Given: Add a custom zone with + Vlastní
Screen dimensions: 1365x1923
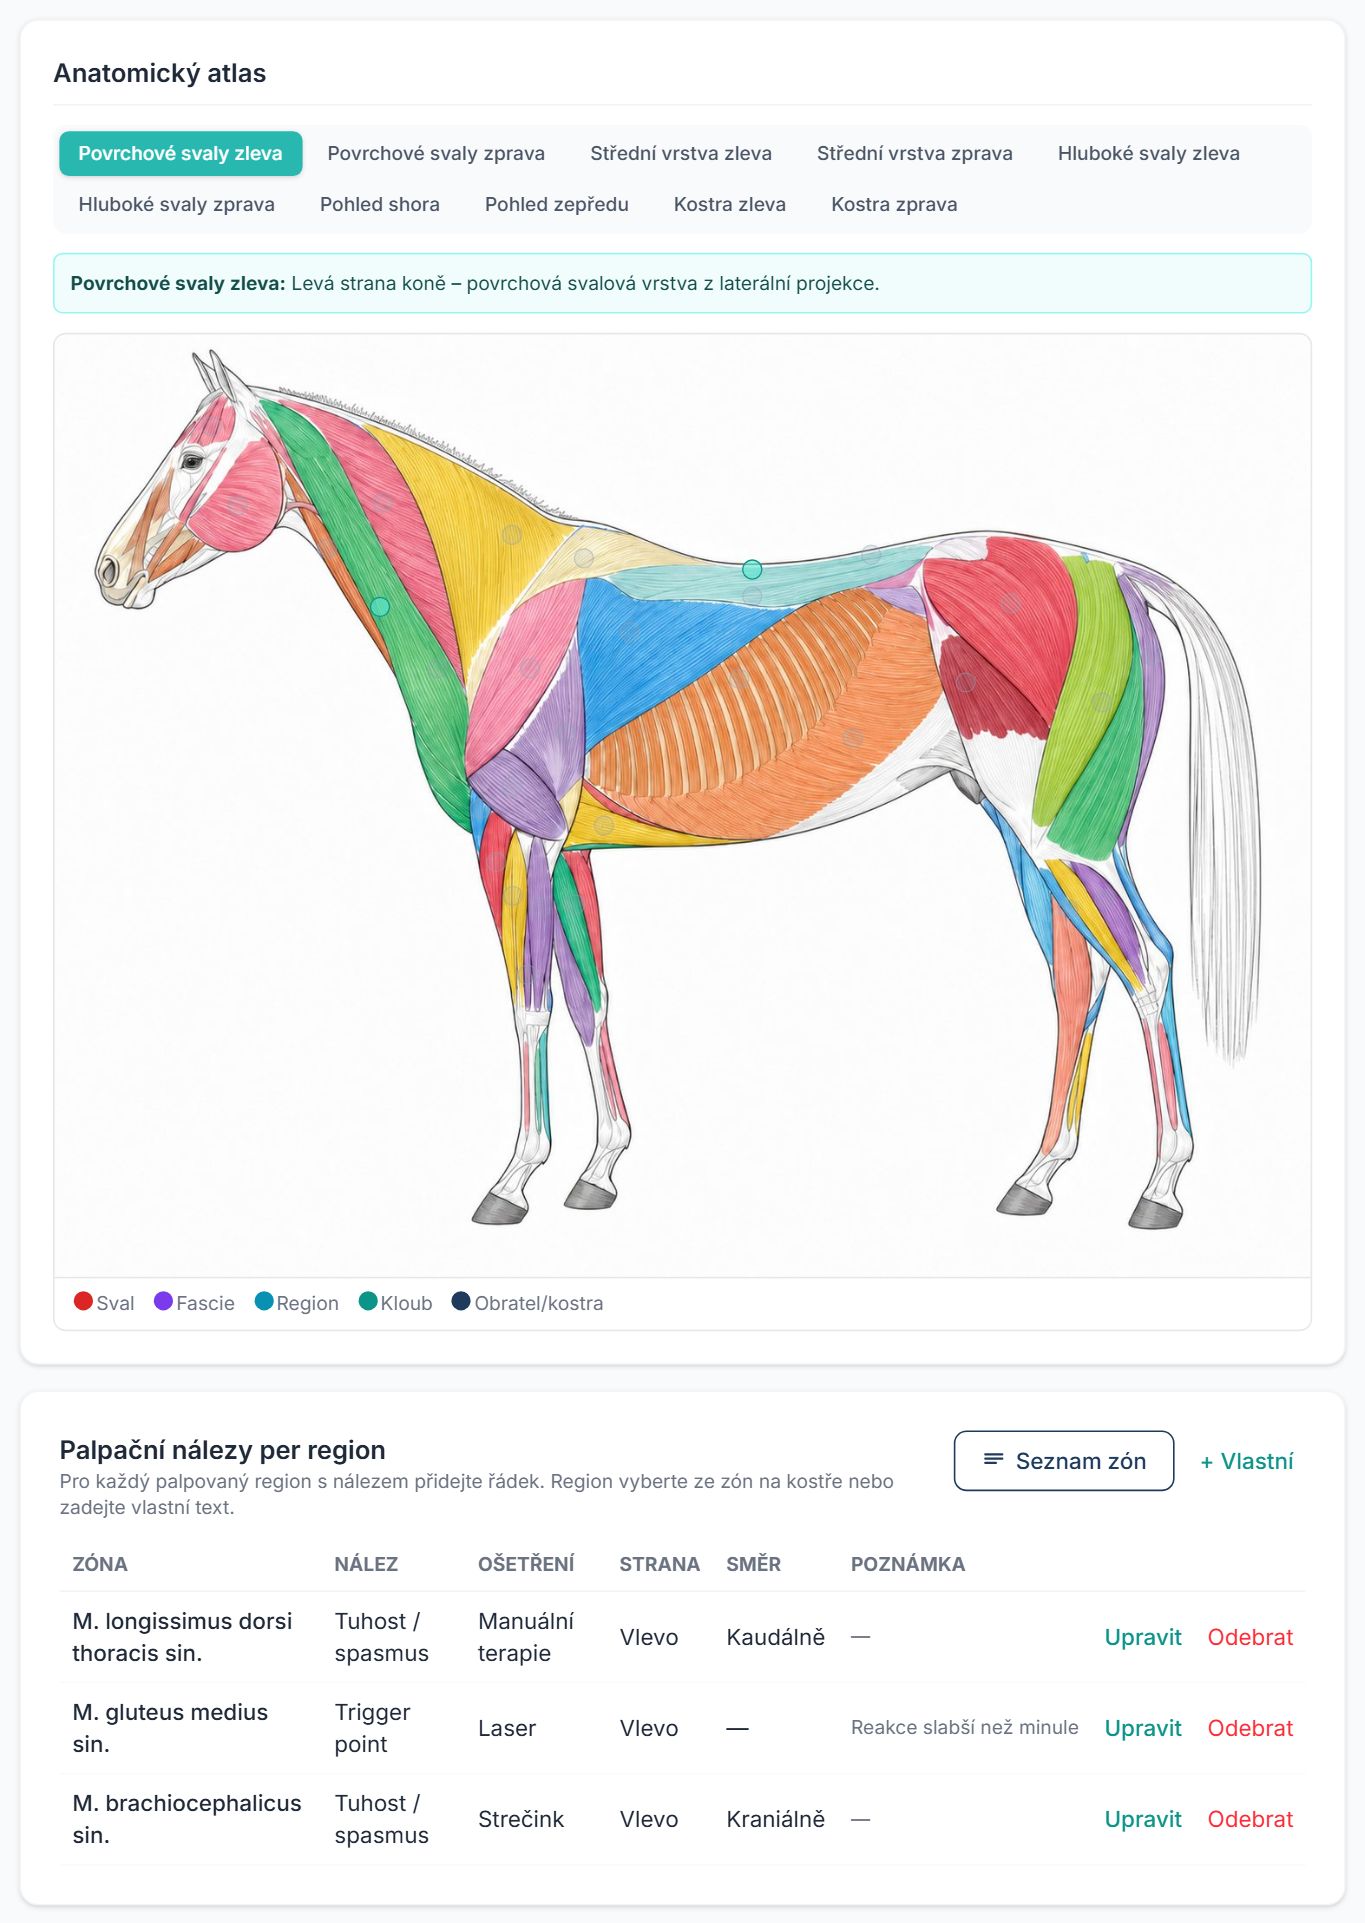Looking at the screenshot, I should pos(1247,1461).
